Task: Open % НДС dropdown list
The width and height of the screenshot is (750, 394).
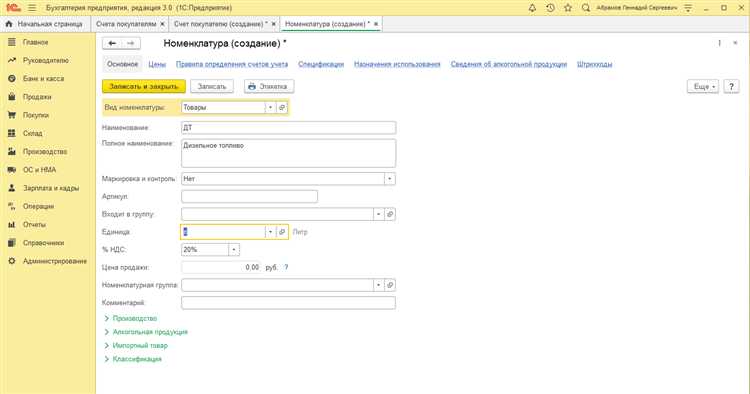Action: [234, 250]
